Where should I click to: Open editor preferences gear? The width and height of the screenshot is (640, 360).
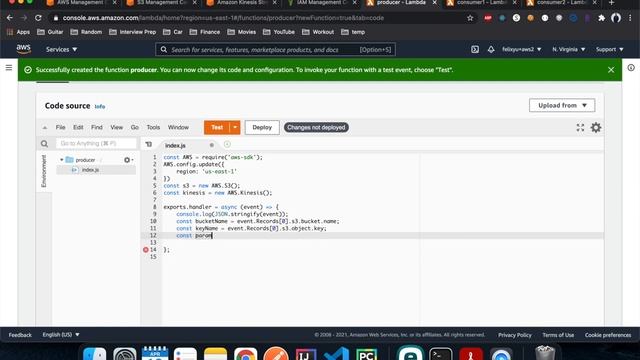tap(596, 127)
